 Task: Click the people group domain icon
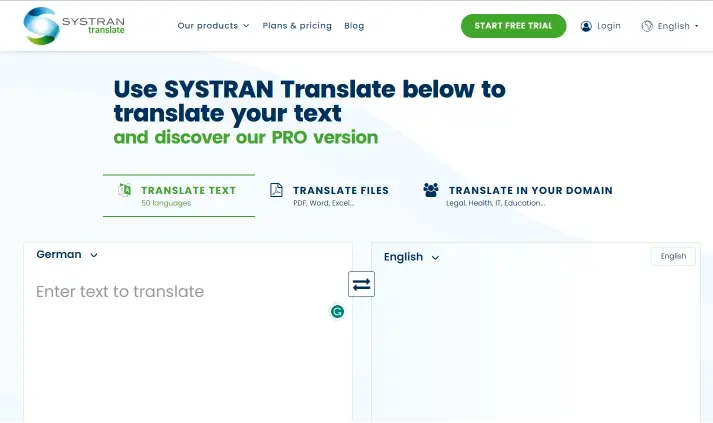(x=431, y=190)
